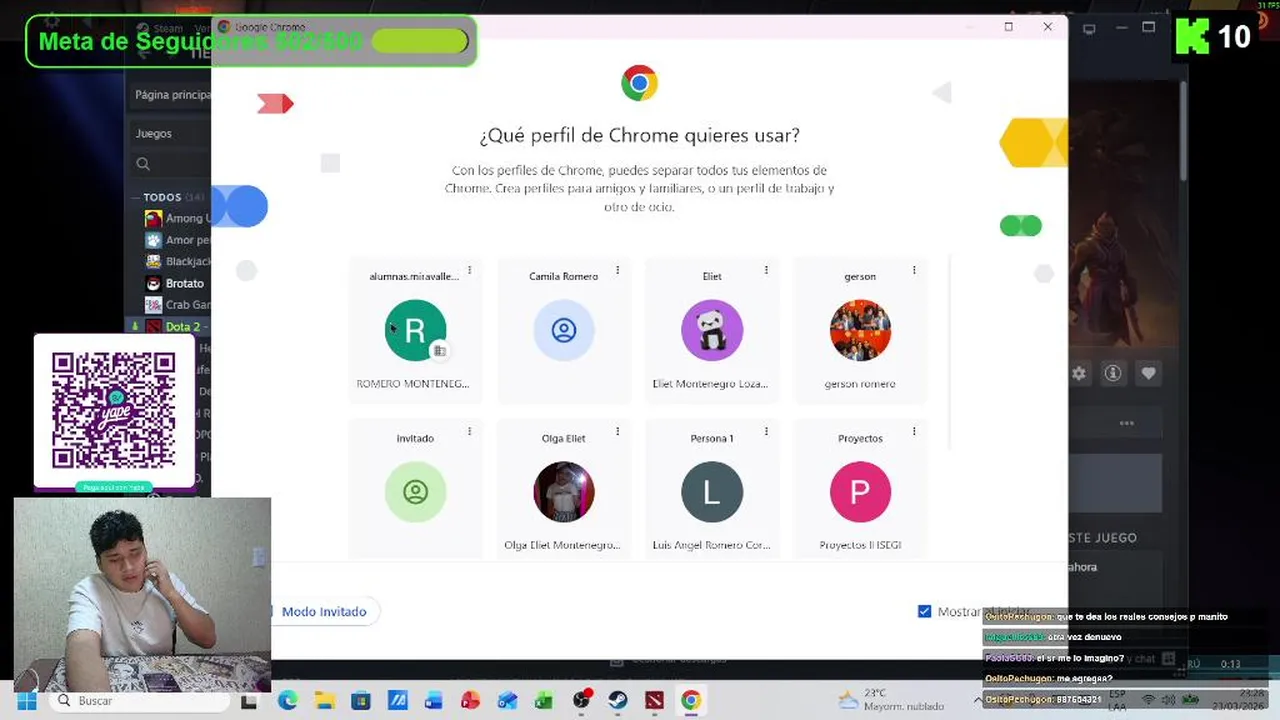Click Steam game settings gear icon
The height and width of the screenshot is (720, 1280).
1079,373
